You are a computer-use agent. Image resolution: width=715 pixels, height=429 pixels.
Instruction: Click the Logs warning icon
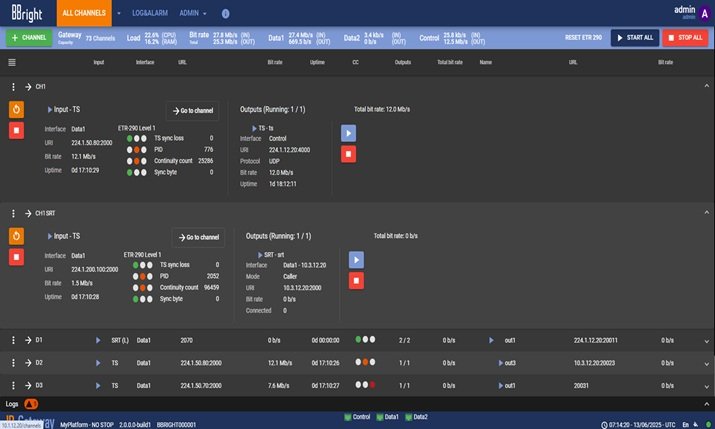coord(31,402)
